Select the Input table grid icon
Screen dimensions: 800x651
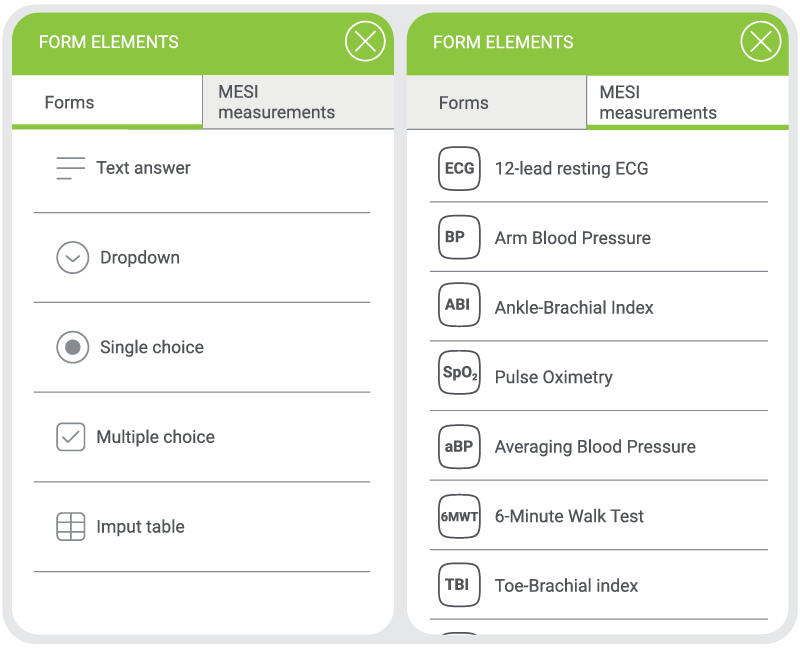[x=71, y=527]
